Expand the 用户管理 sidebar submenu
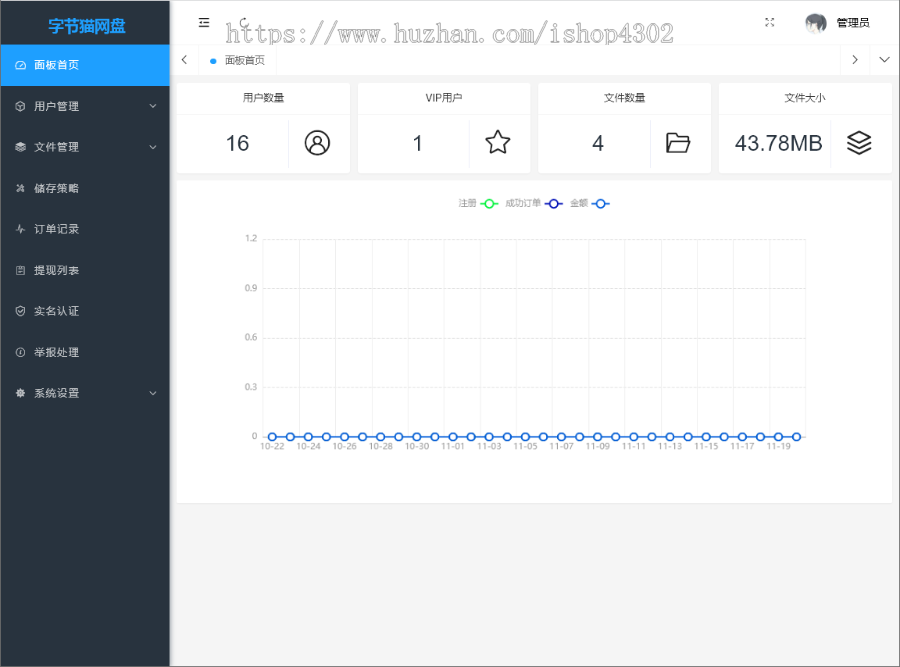The image size is (900, 667). 85,106
